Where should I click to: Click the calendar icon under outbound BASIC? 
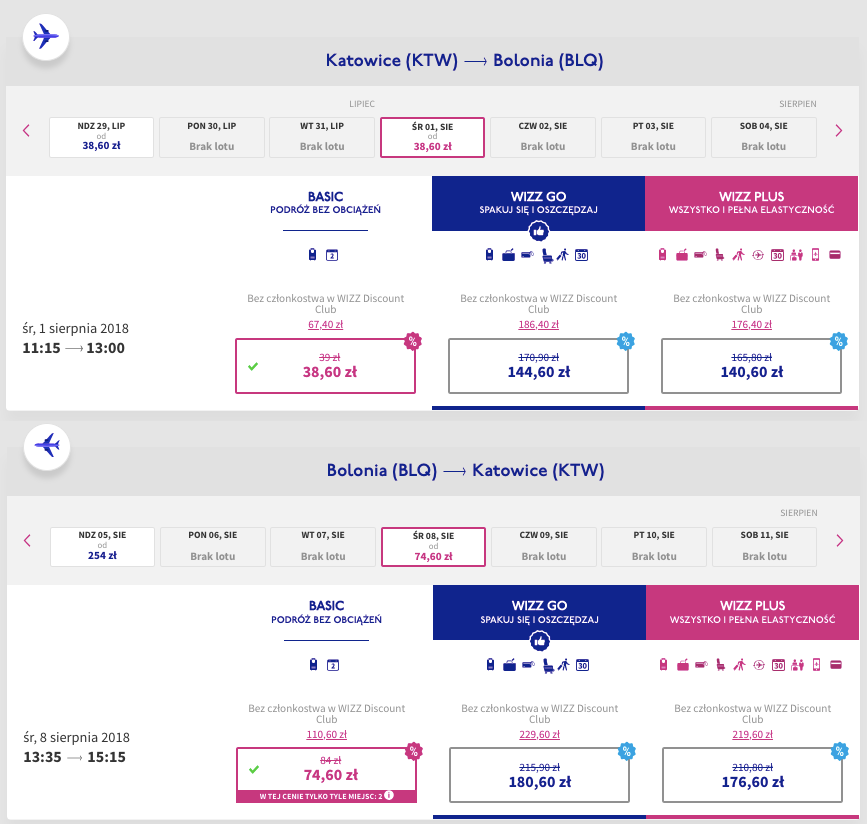coord(332,255)
